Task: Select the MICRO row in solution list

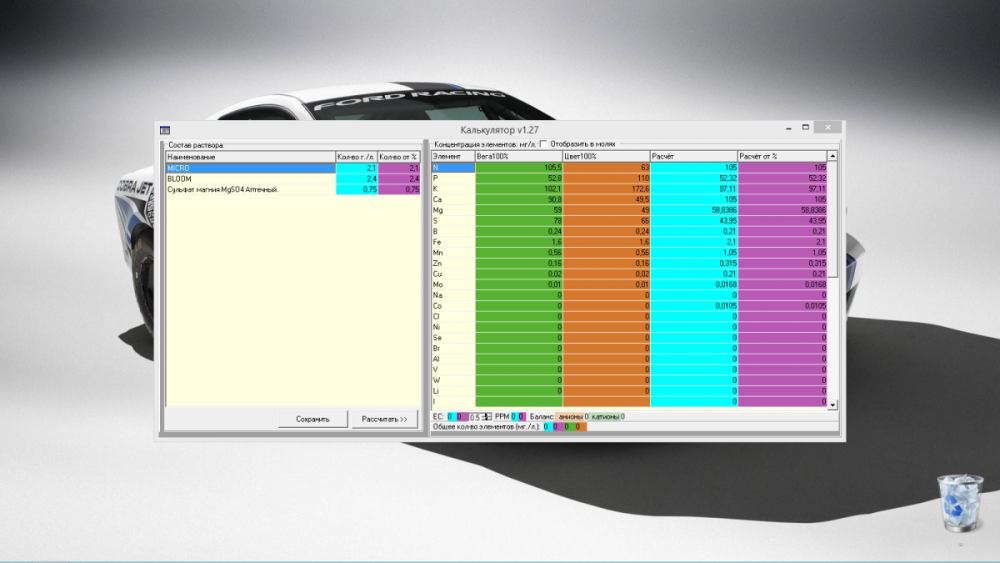Action: click(x=293, y=168)
